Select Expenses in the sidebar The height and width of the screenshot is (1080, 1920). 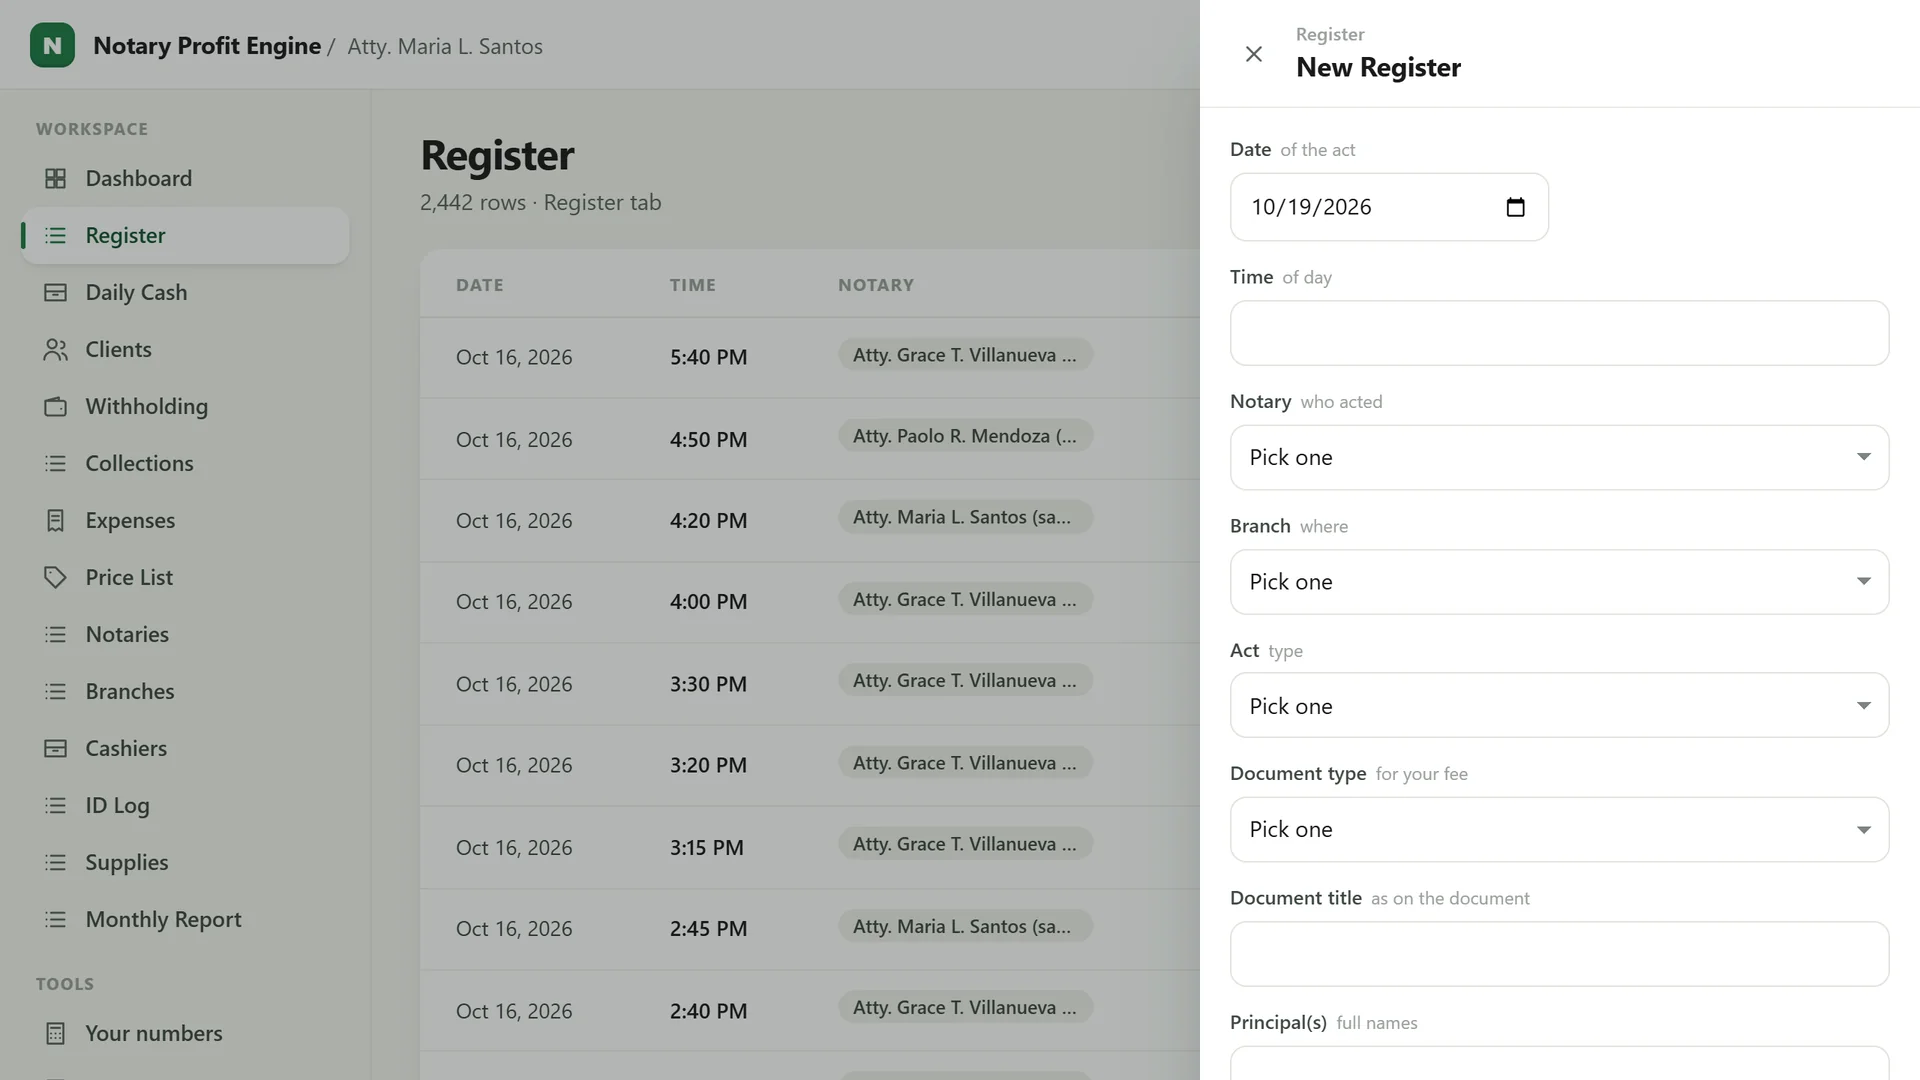click(185, 520)
